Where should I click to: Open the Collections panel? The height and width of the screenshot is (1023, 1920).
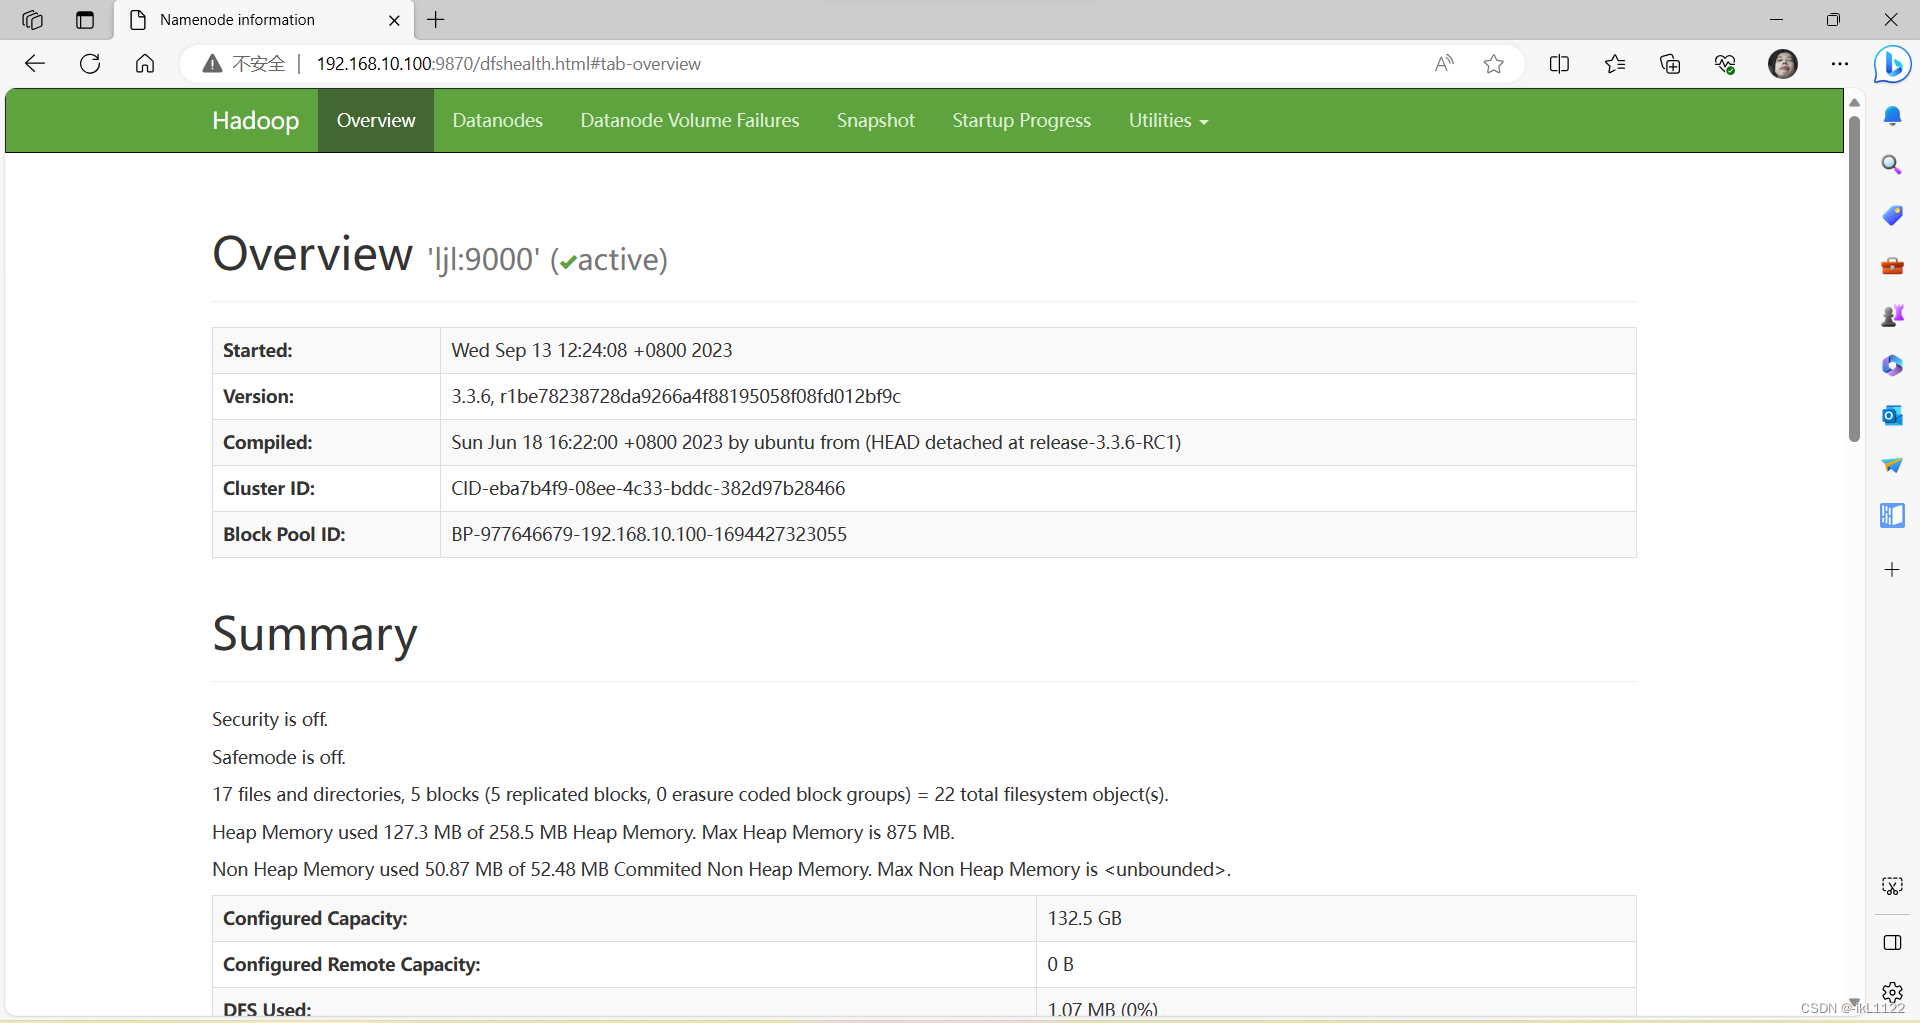coord(1670,64)
